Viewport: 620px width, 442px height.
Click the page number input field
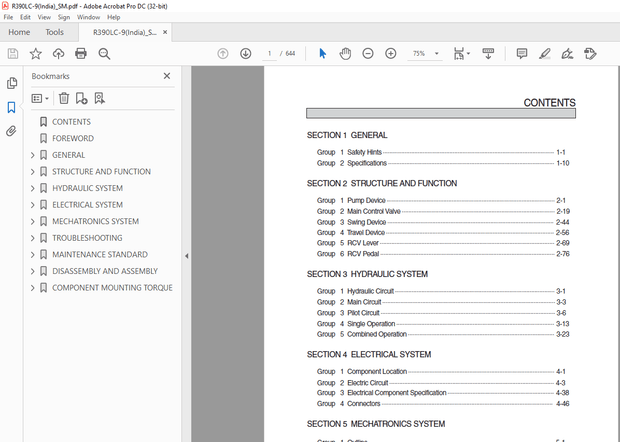click(270, 53)
